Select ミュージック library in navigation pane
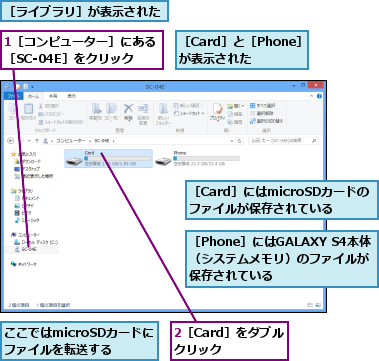The image size is (379, 361). [27, 220]
